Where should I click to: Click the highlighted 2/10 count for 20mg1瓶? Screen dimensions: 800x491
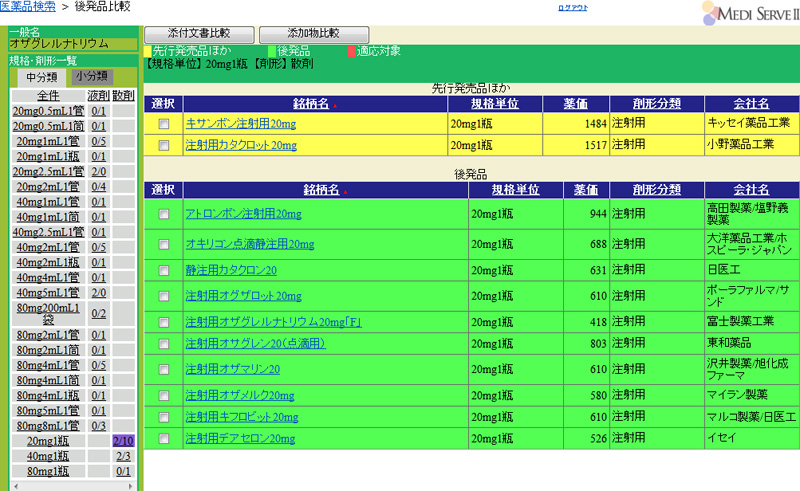point(123,441)
